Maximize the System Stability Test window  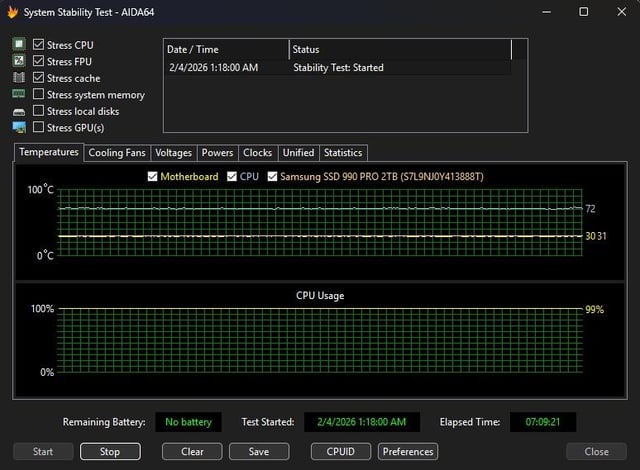[x=584, y=11]
